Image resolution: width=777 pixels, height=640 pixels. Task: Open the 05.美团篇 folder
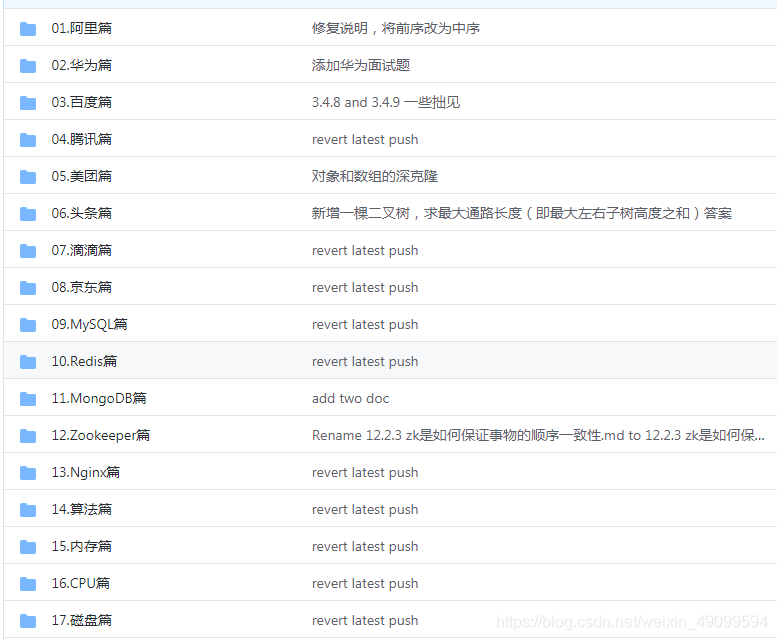point(82,176)
